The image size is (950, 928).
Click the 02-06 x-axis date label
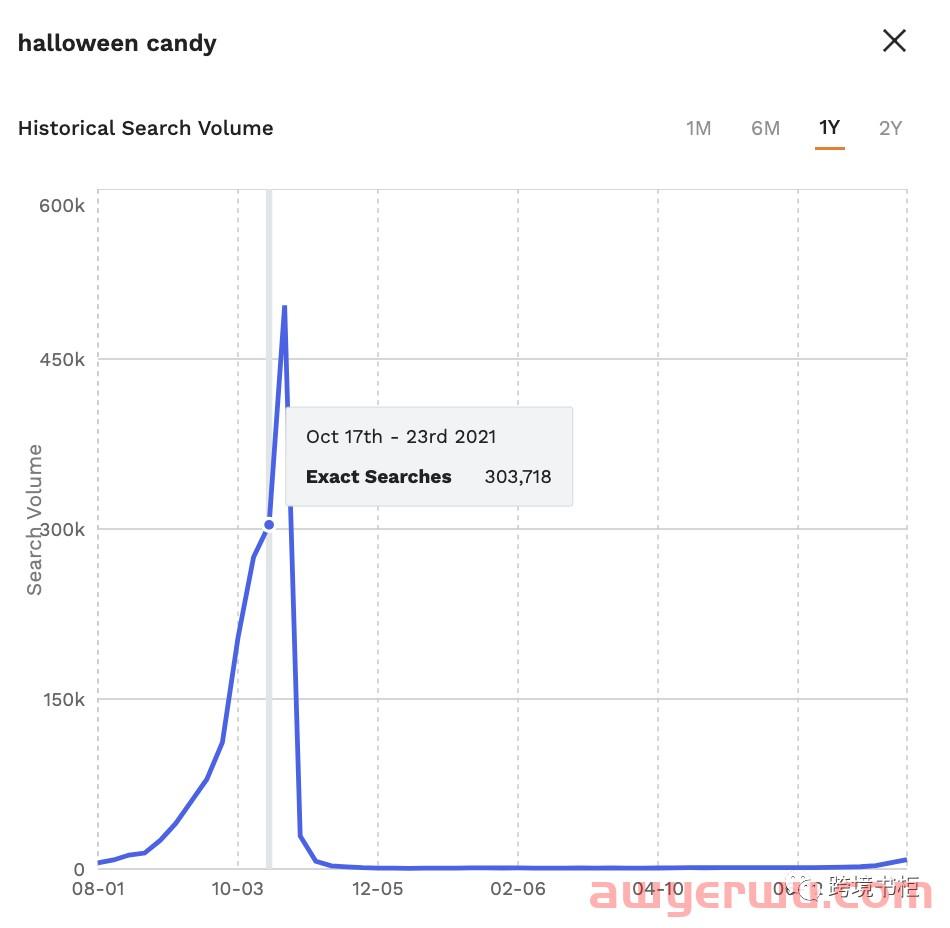click(518, 889)
